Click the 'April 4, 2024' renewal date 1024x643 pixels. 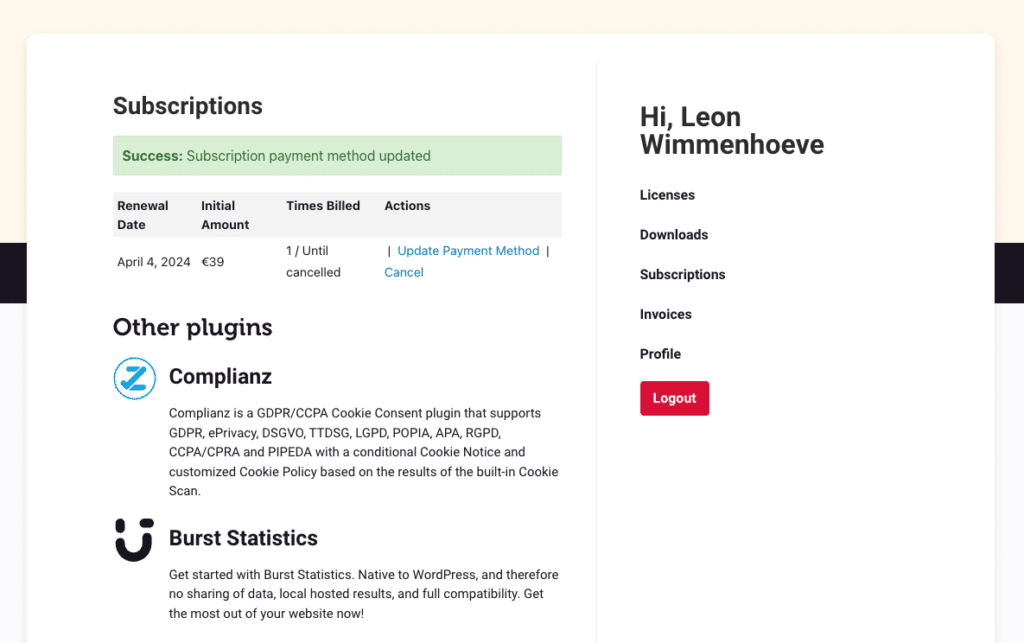(153, 262)
